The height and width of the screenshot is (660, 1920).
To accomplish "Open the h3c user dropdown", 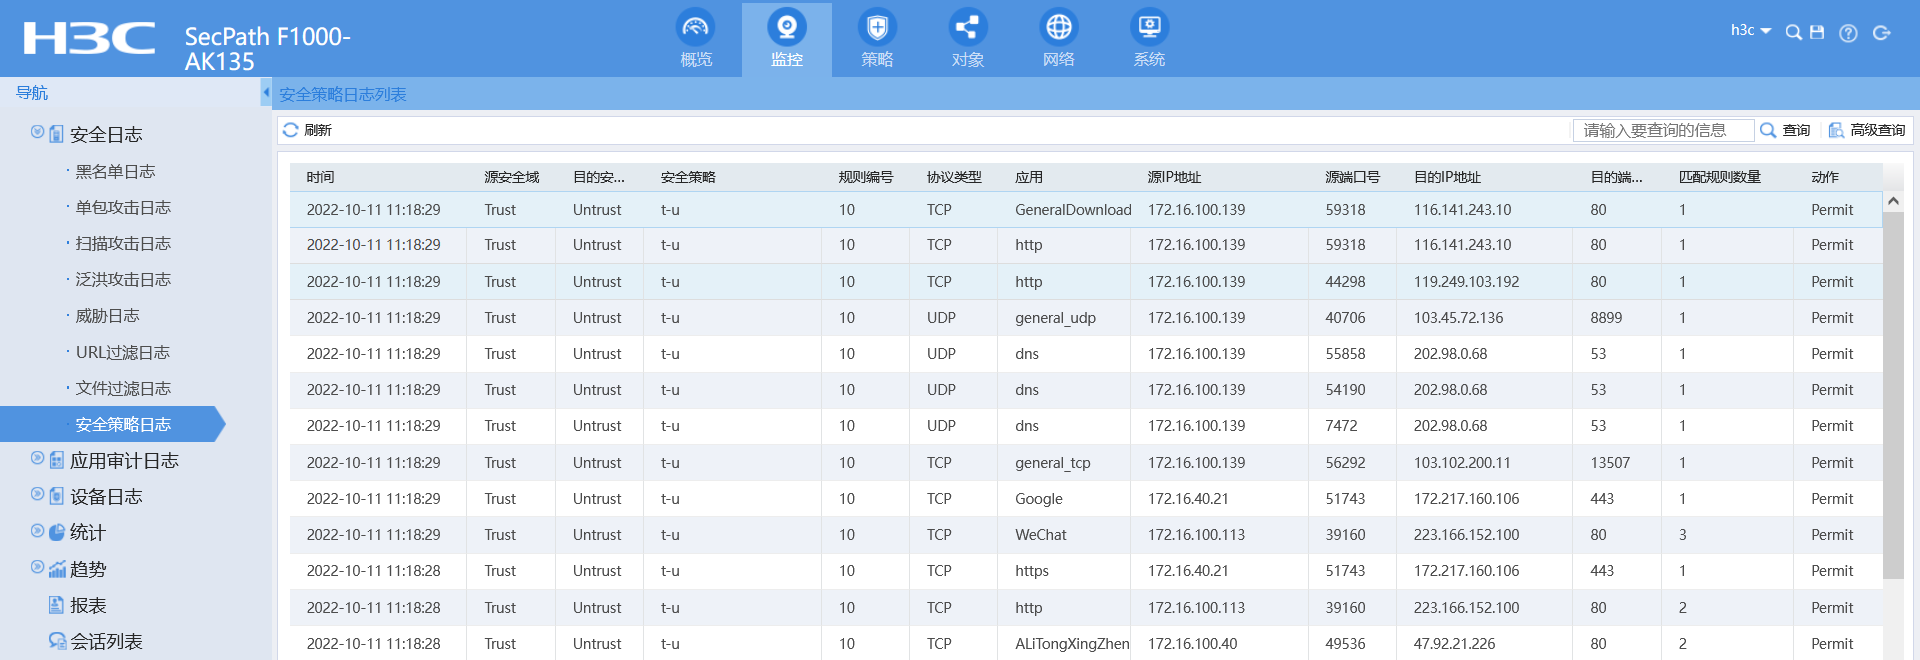I will click(1750, 31).
